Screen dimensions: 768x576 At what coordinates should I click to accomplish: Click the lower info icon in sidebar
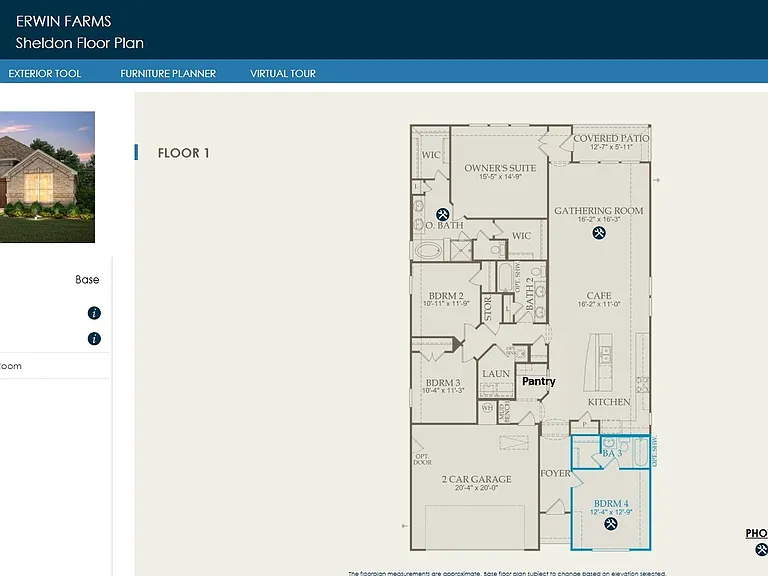tap(94, 338)
